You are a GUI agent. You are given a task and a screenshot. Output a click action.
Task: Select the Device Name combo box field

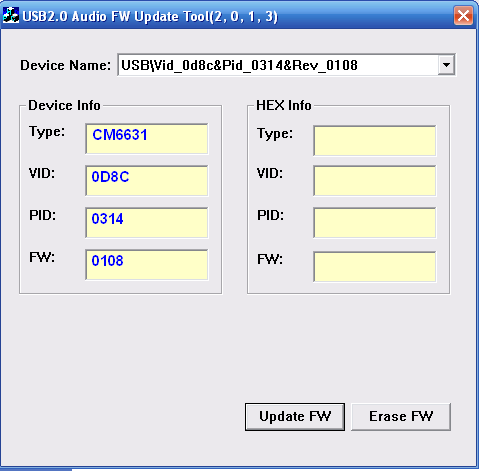point(286,65)
